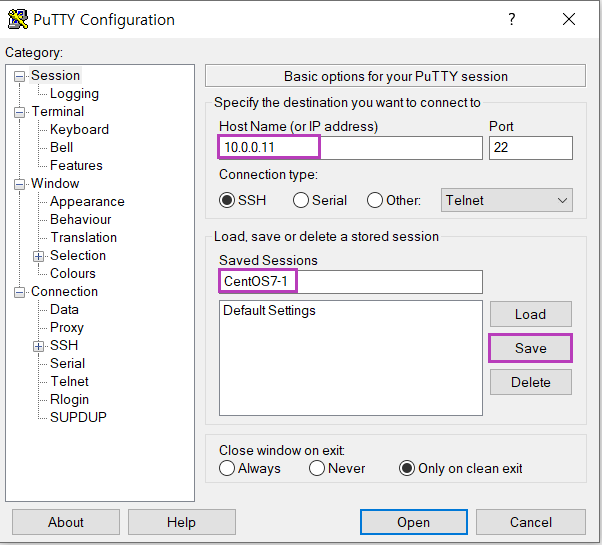Screen dimensions: 602x545
Task: Open the Window category
Action: click(x=55, y=183)
